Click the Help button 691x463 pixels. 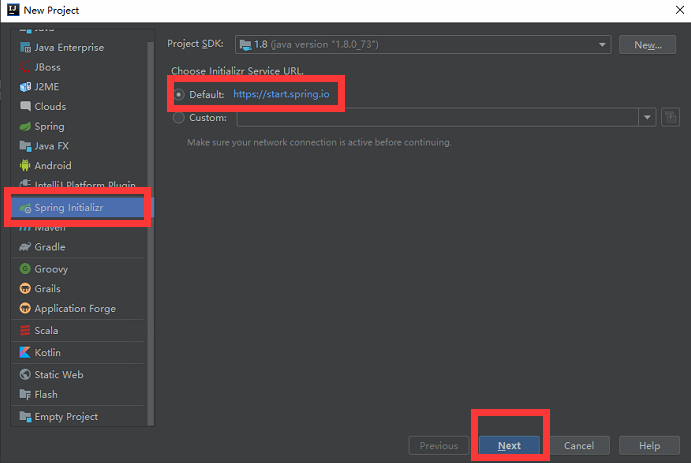pyautogui.click(x=649, y=445)
